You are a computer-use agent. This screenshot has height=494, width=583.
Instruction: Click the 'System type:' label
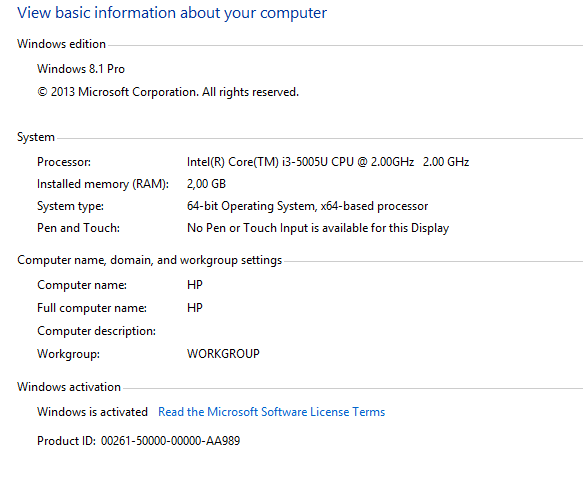click(x=70, y=206)
